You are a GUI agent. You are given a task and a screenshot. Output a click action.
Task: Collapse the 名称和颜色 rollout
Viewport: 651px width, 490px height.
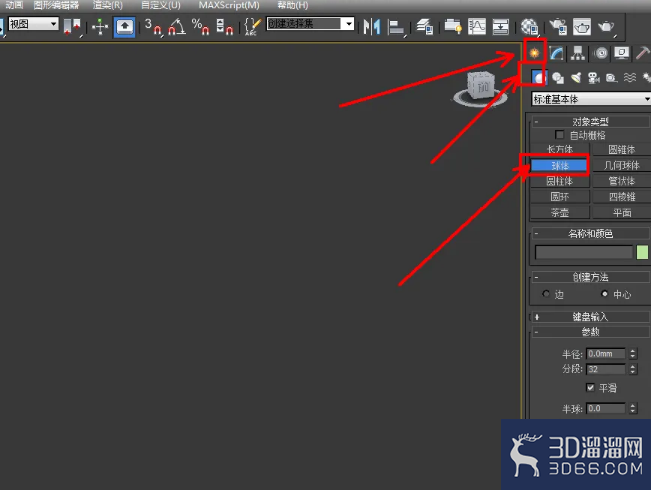click(590, 233)
